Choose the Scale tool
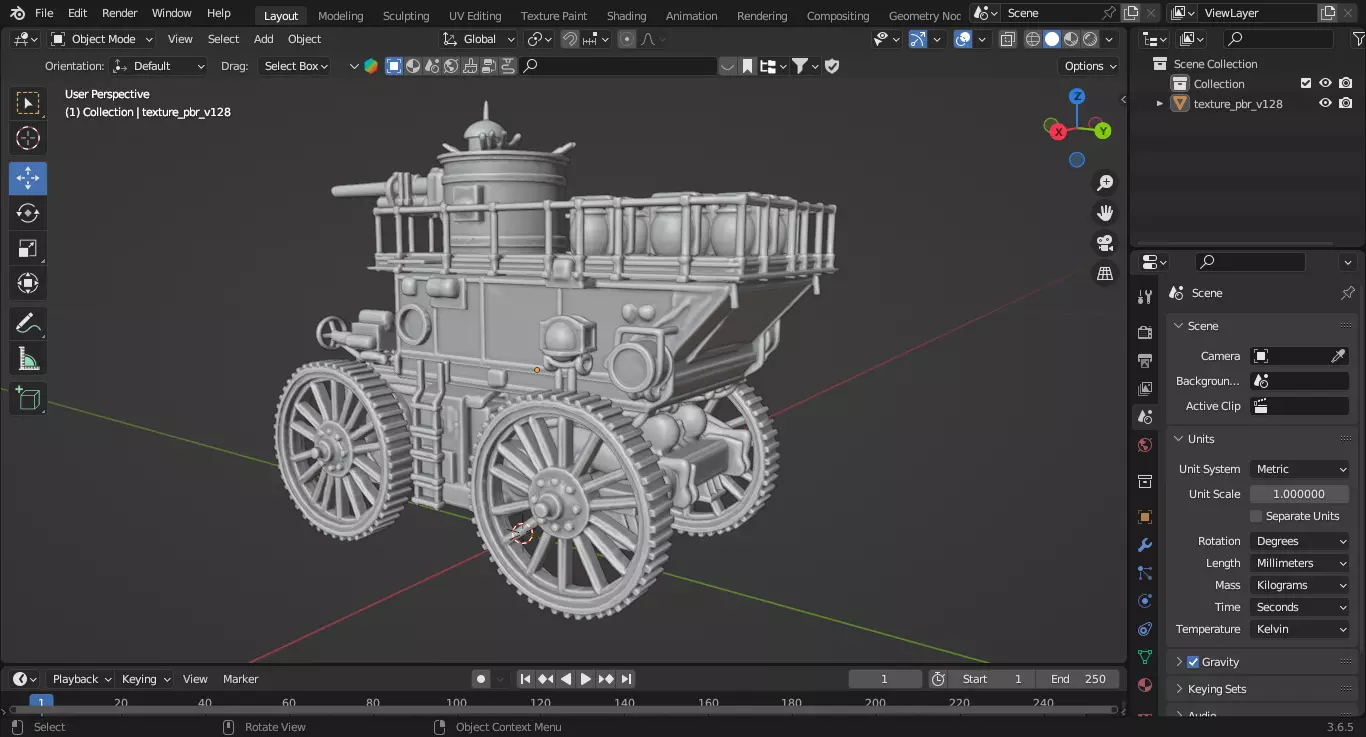The image size is (1366, 737). tap(28, 248)
